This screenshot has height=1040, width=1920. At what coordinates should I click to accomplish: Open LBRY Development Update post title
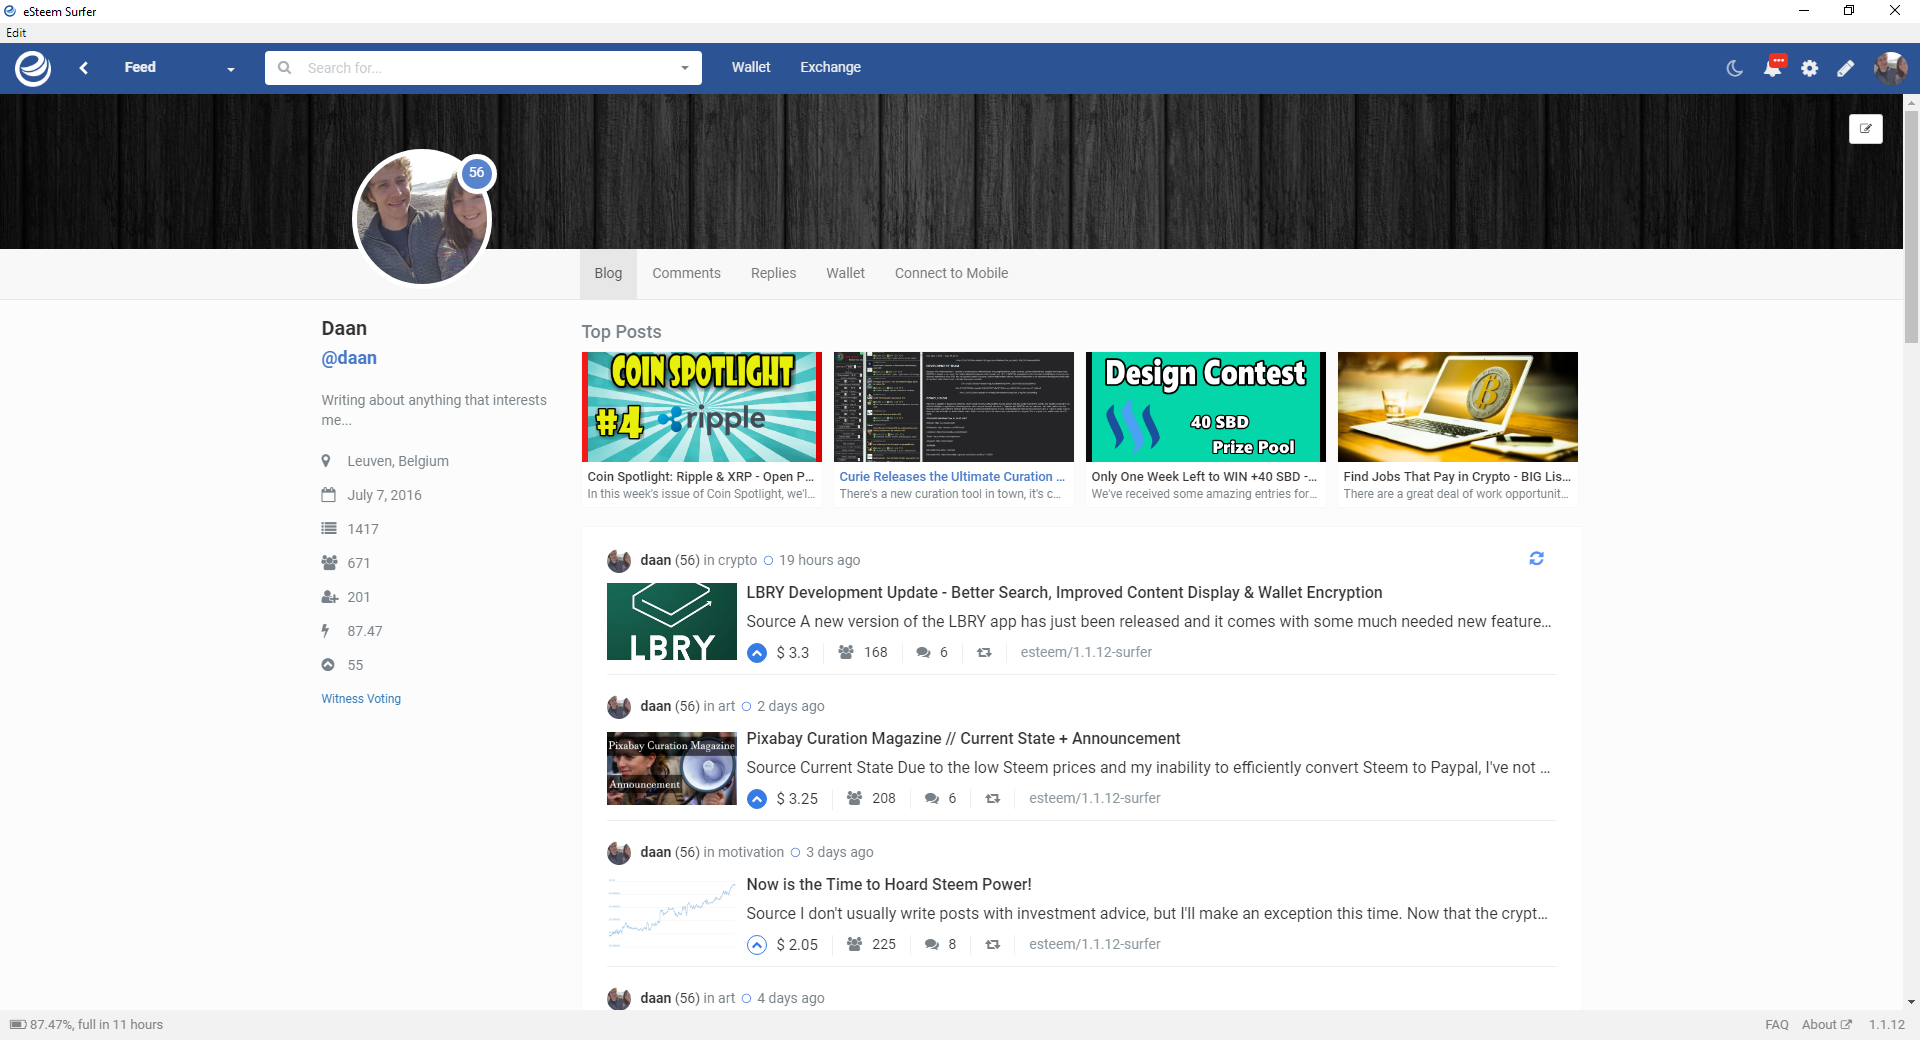(1064, 593)
